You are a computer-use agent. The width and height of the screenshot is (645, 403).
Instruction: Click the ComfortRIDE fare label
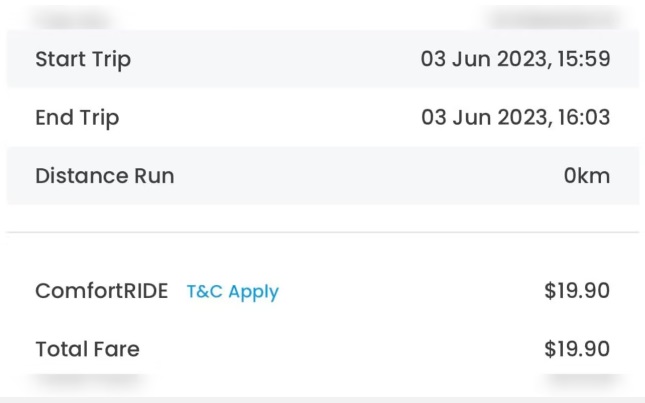coord(102,292)
